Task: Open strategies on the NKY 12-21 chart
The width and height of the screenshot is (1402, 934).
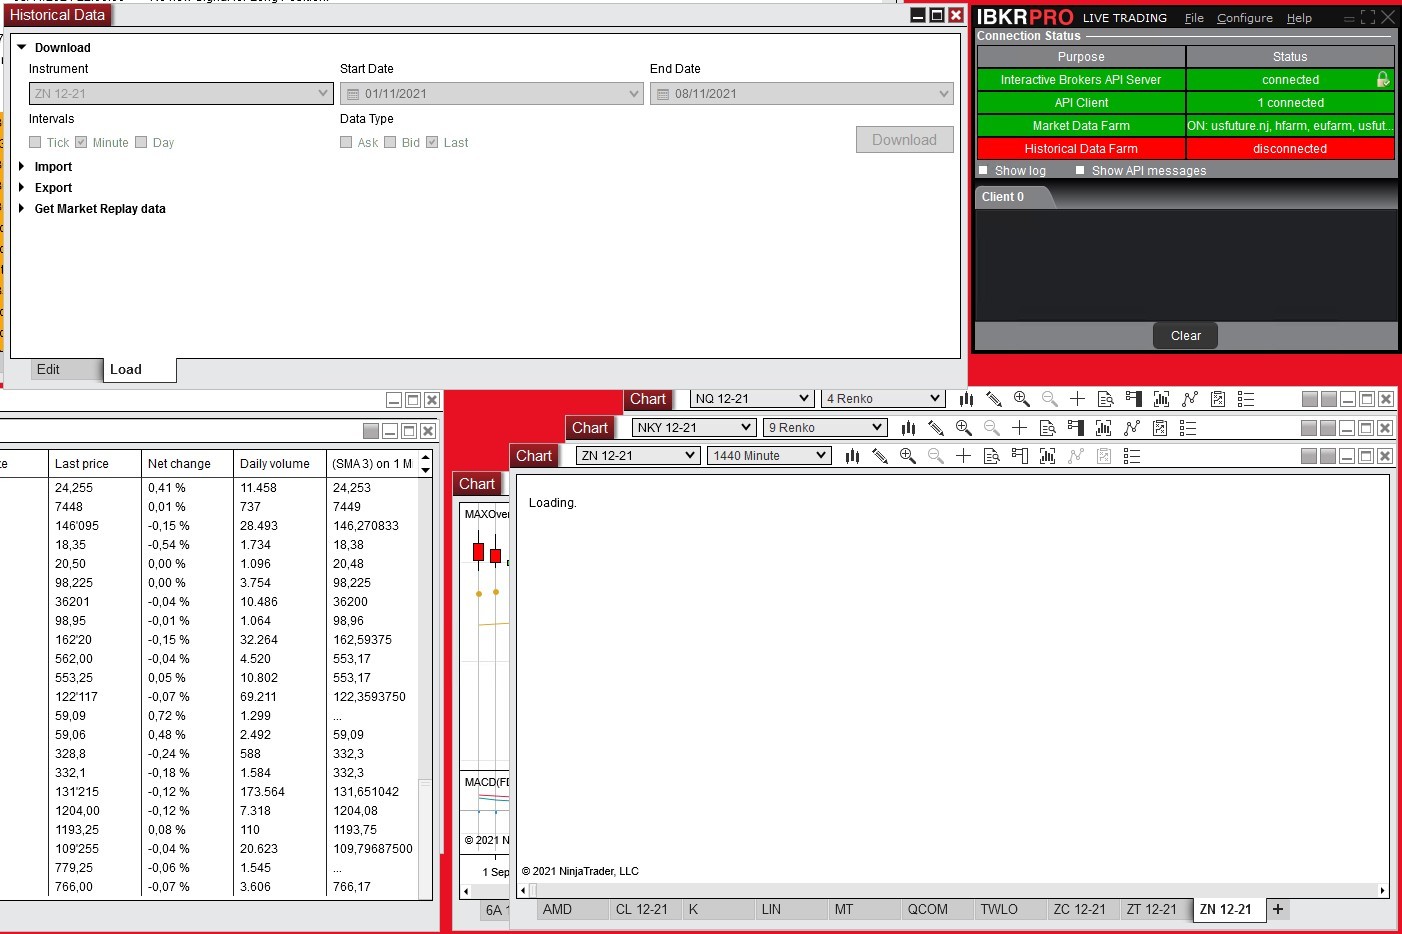Action: click(1131, 428)
